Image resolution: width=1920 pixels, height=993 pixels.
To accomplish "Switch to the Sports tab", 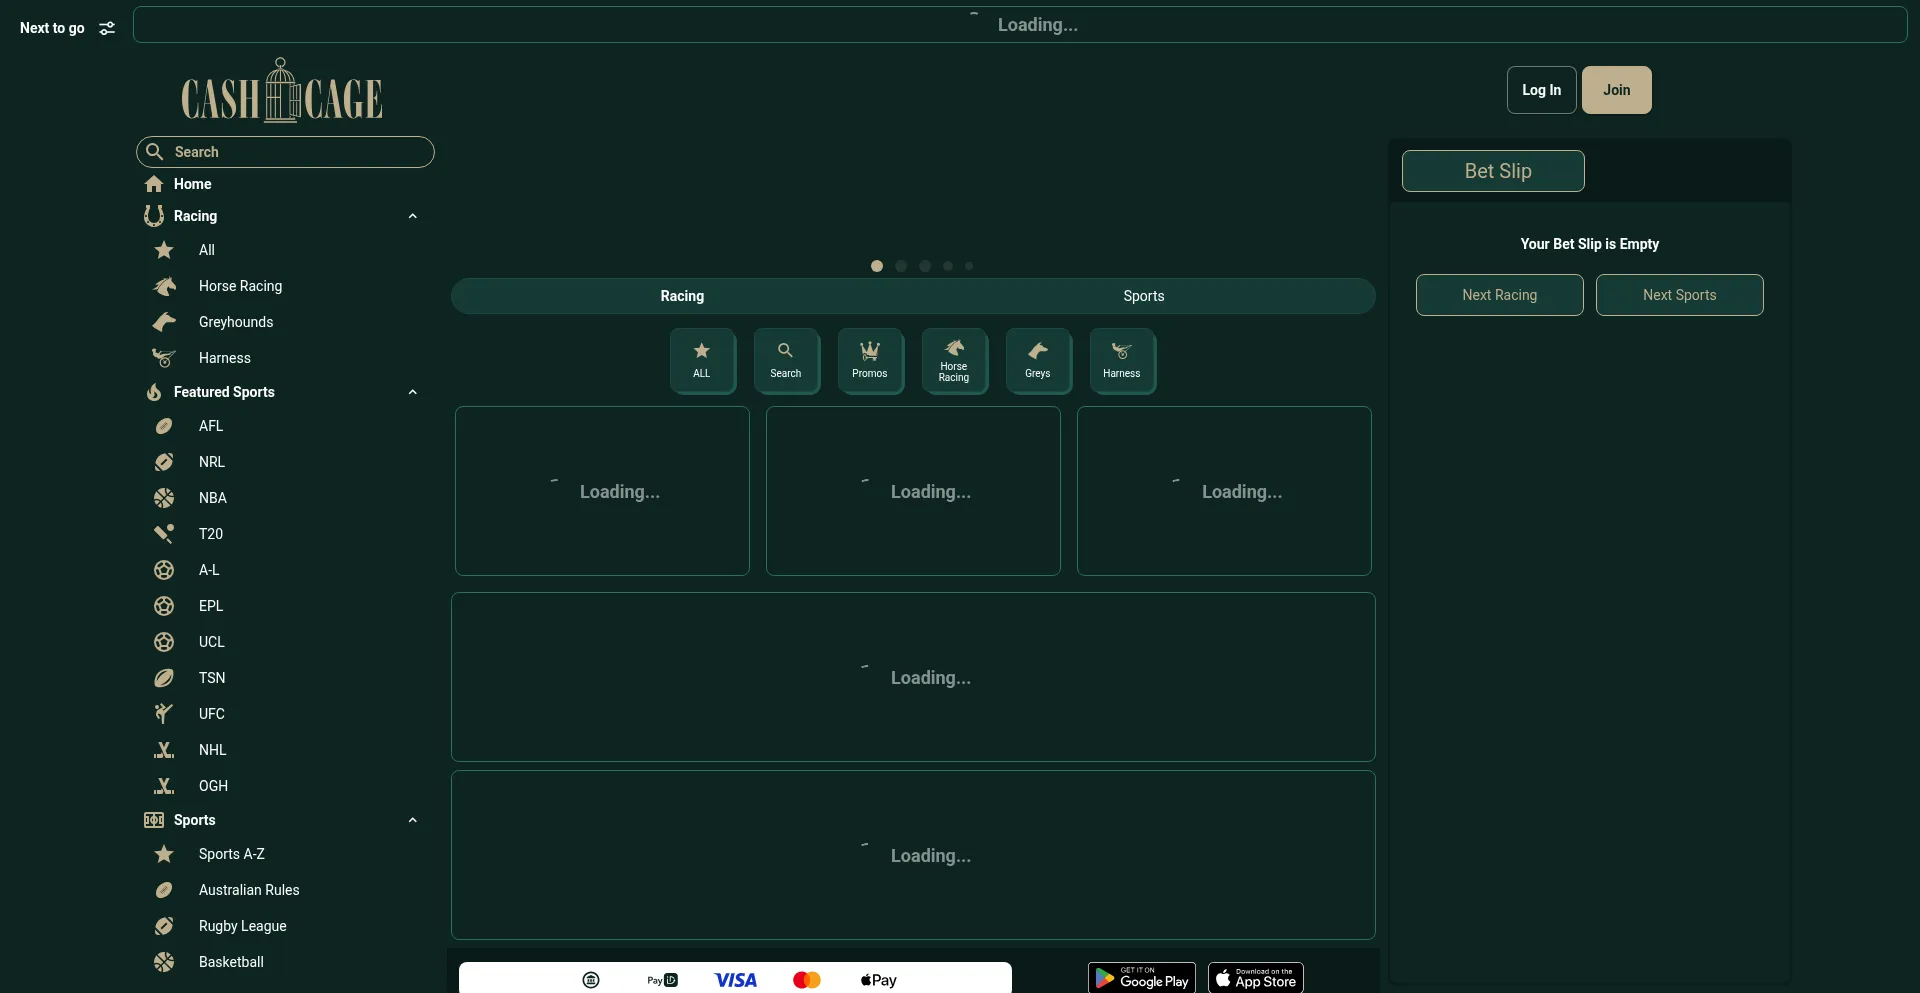I will pyautogui.click(x=1144, y=296).
